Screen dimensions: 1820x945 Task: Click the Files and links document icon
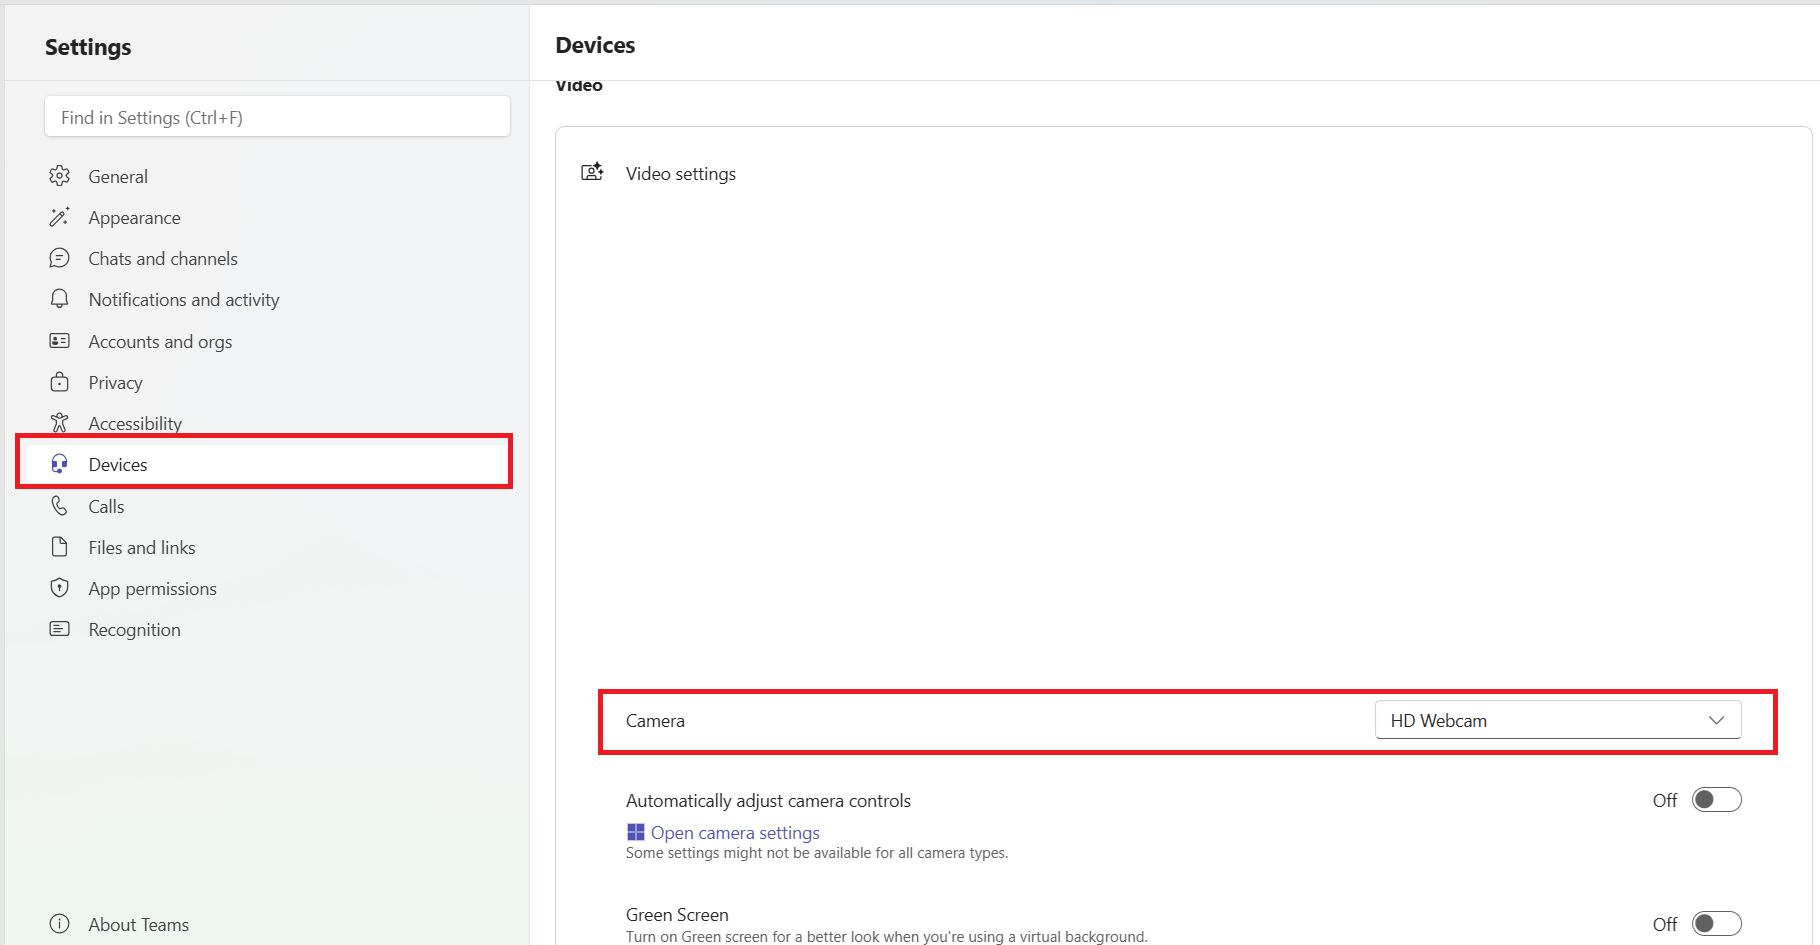(60, 547)
